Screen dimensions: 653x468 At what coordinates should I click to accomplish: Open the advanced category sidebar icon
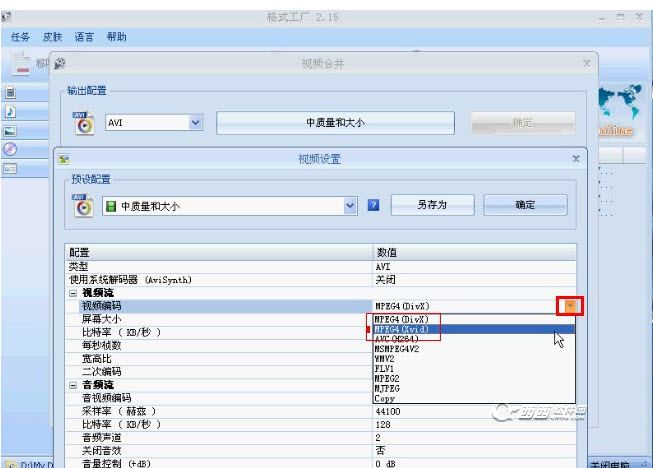10,169
